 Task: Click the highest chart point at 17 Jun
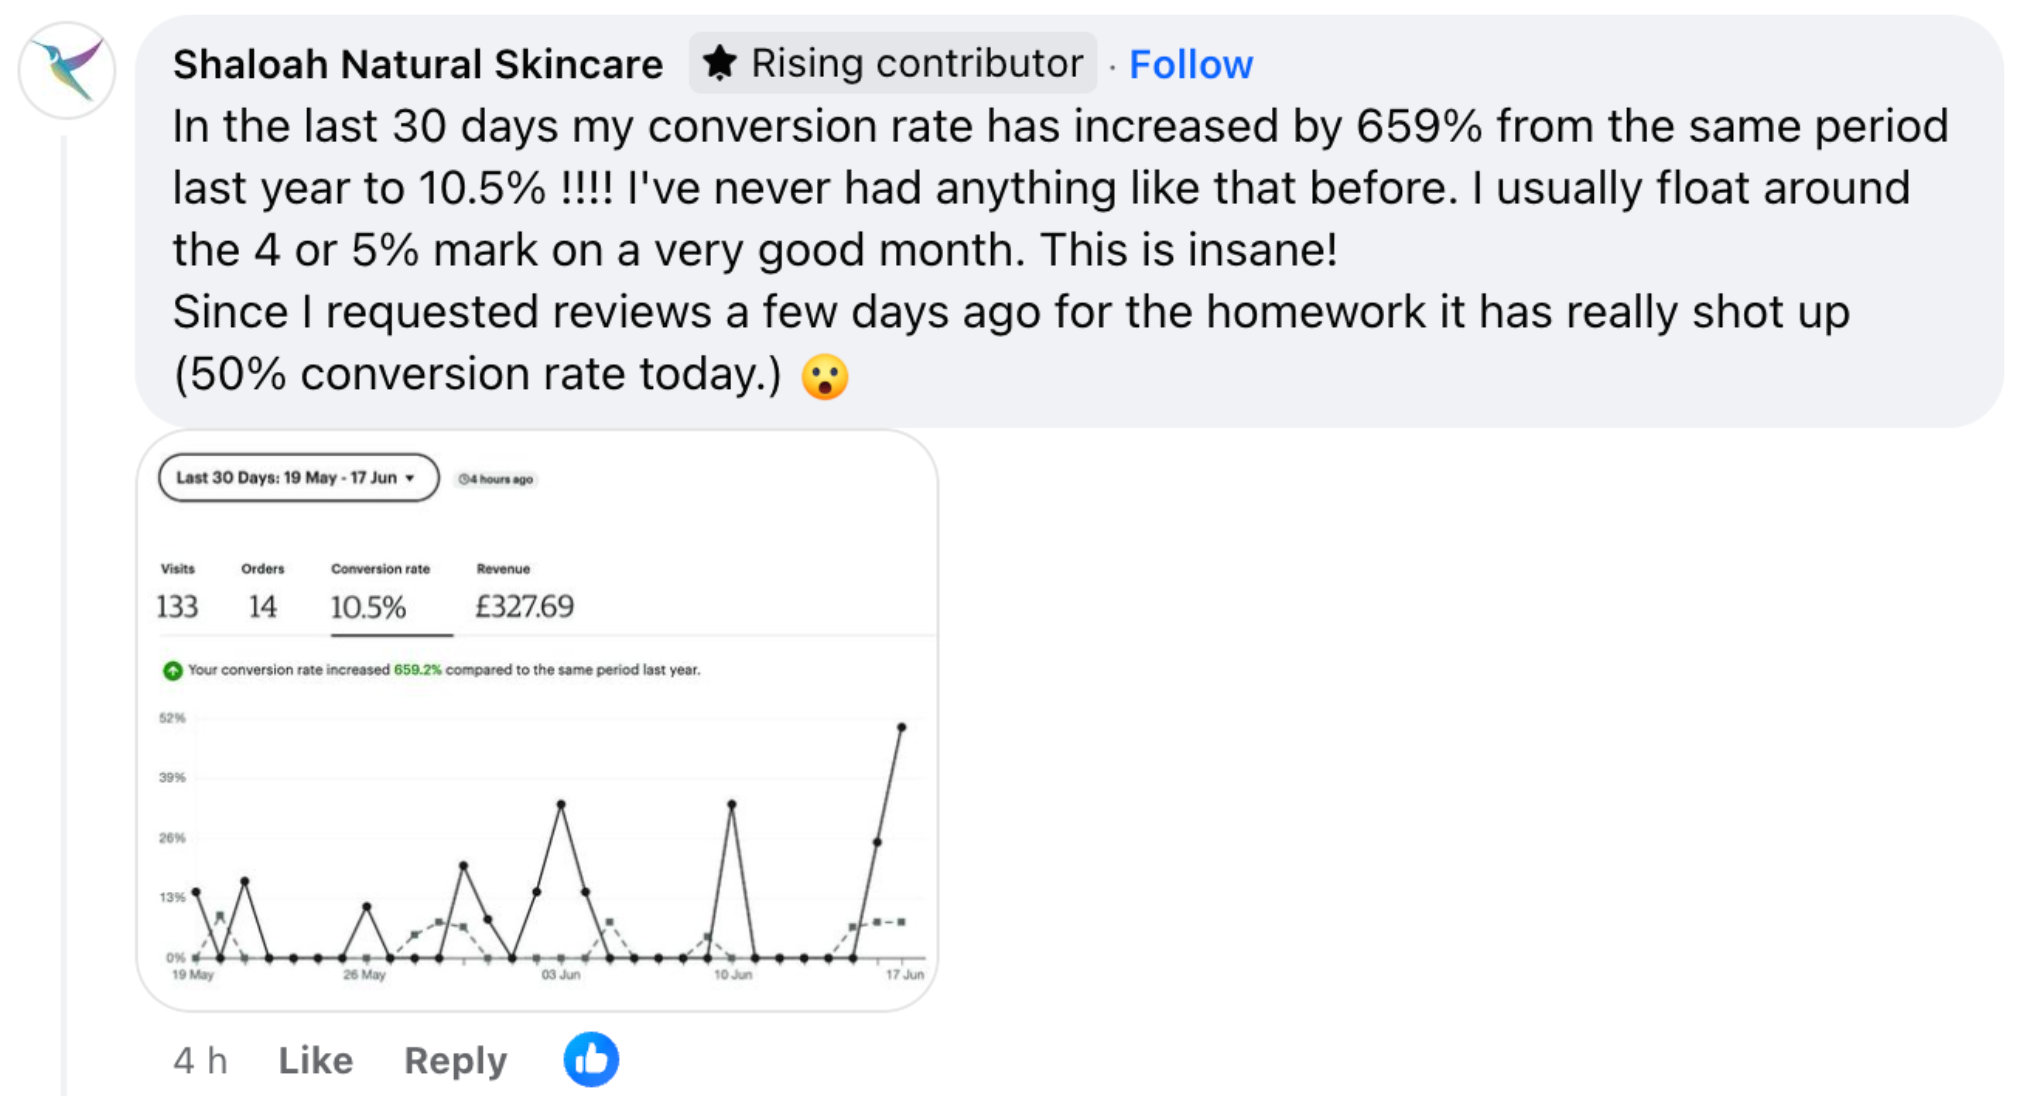pos(901,727)
